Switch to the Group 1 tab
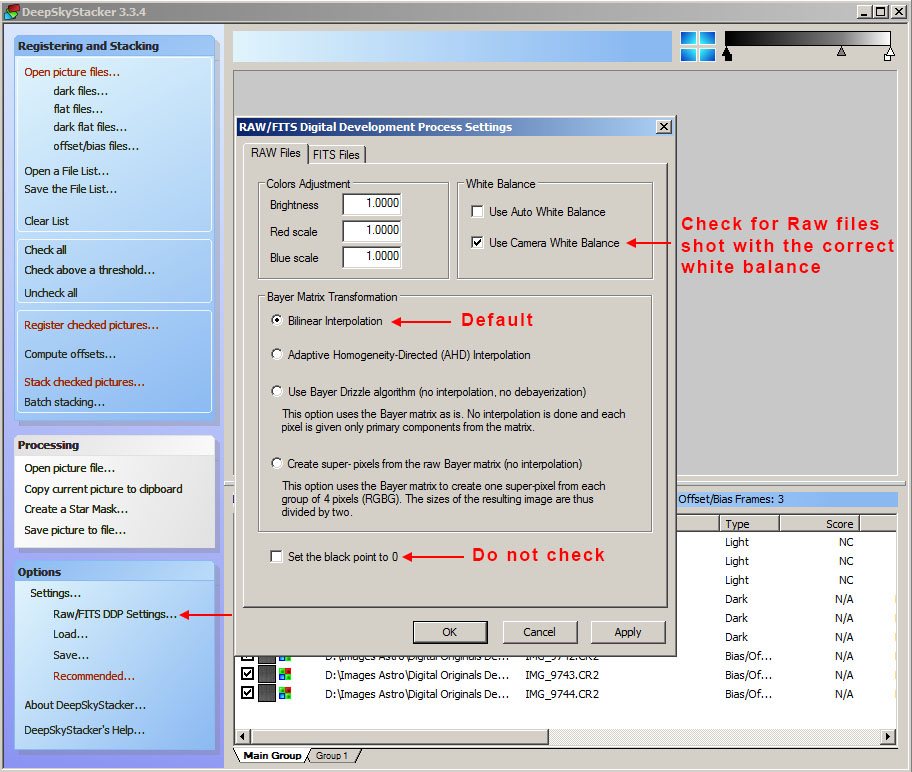The image size is (912, 772). 332,756
